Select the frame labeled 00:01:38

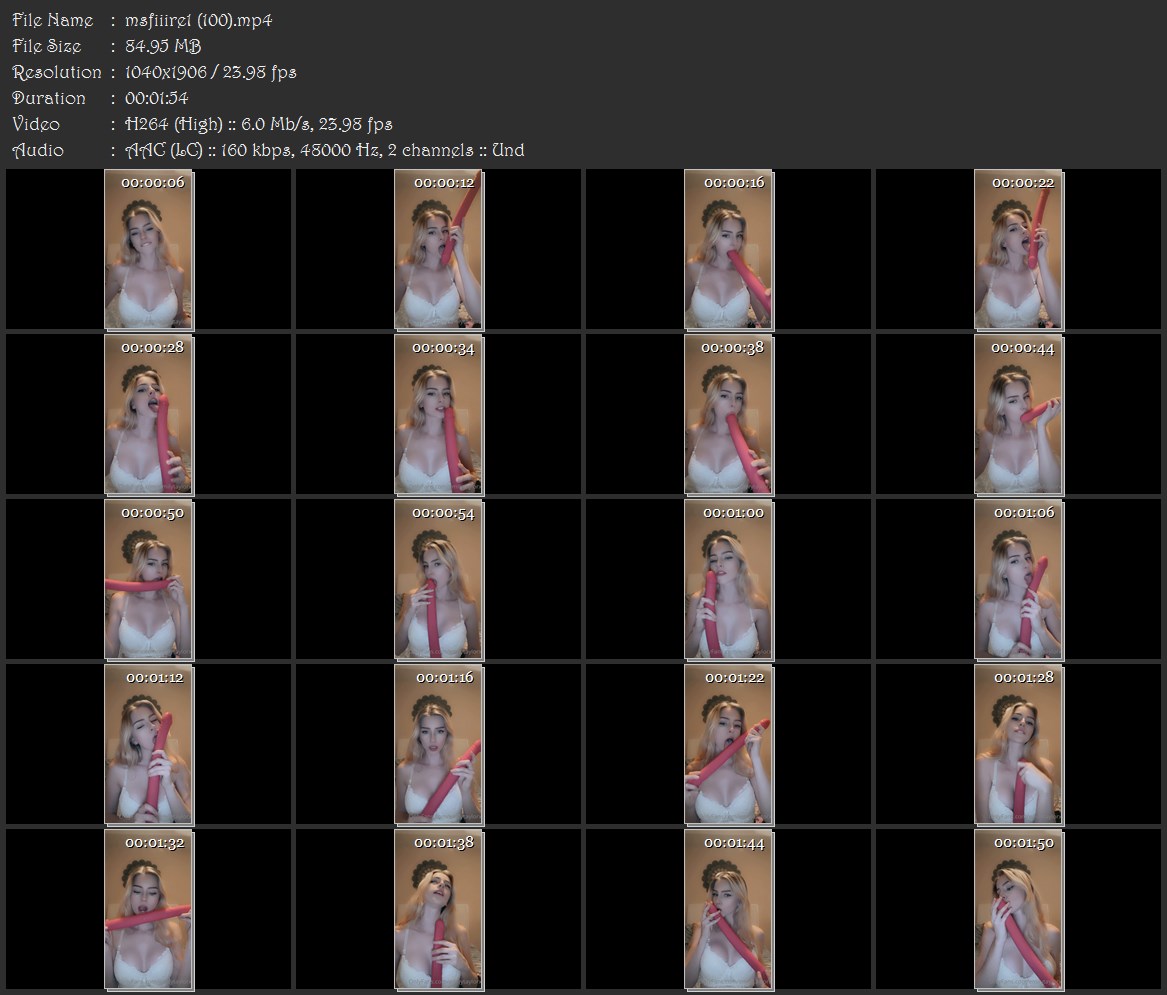click(438, 910)
